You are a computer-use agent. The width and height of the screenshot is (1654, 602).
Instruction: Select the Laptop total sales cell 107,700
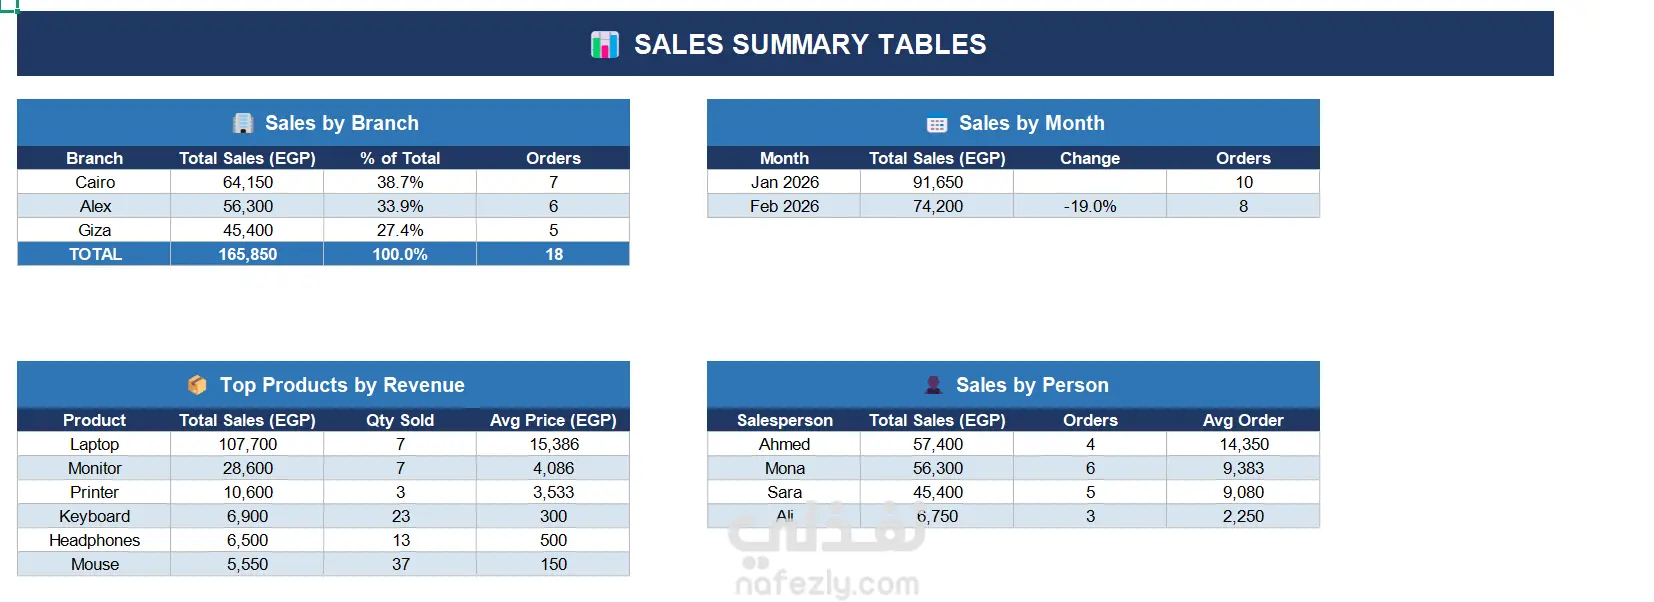pyautogui.click(x=248, y=444)
